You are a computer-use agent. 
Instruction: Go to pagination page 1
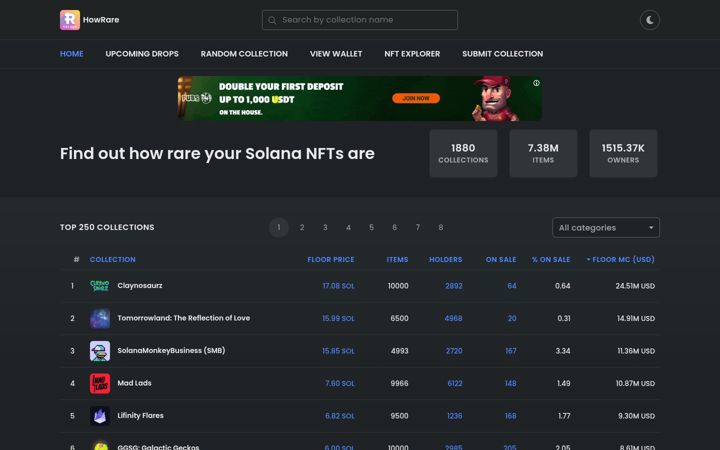click(279, 227)
